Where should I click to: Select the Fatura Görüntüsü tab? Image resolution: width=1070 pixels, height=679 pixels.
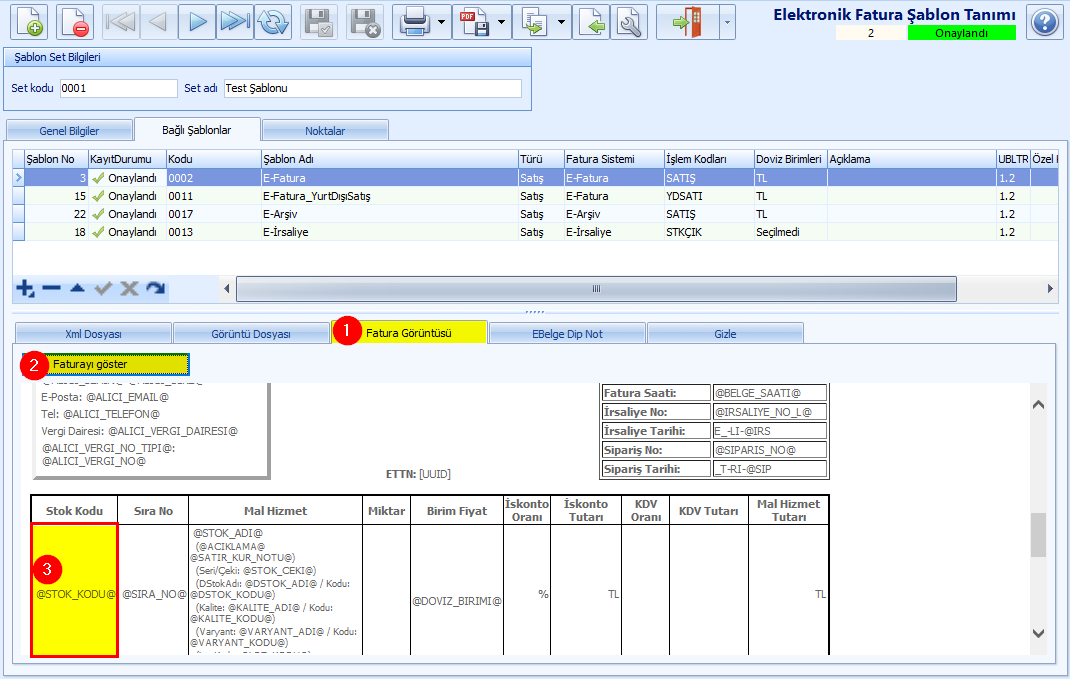409,332
